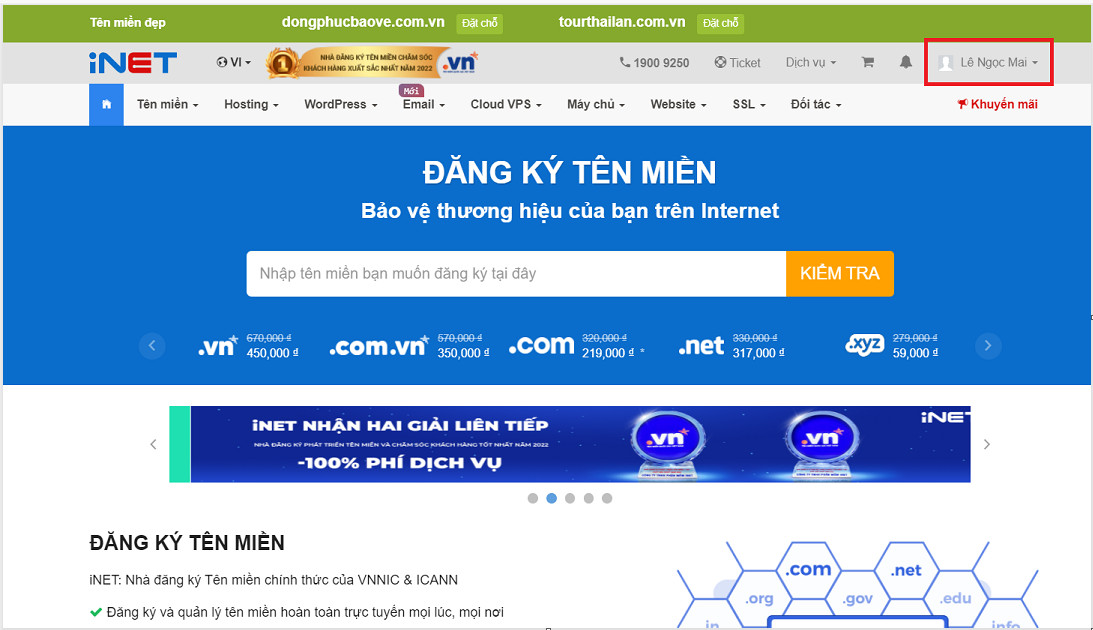The image size is (1093, 630).
Task: Click the iNET logo
Action: tap(132, 63)
